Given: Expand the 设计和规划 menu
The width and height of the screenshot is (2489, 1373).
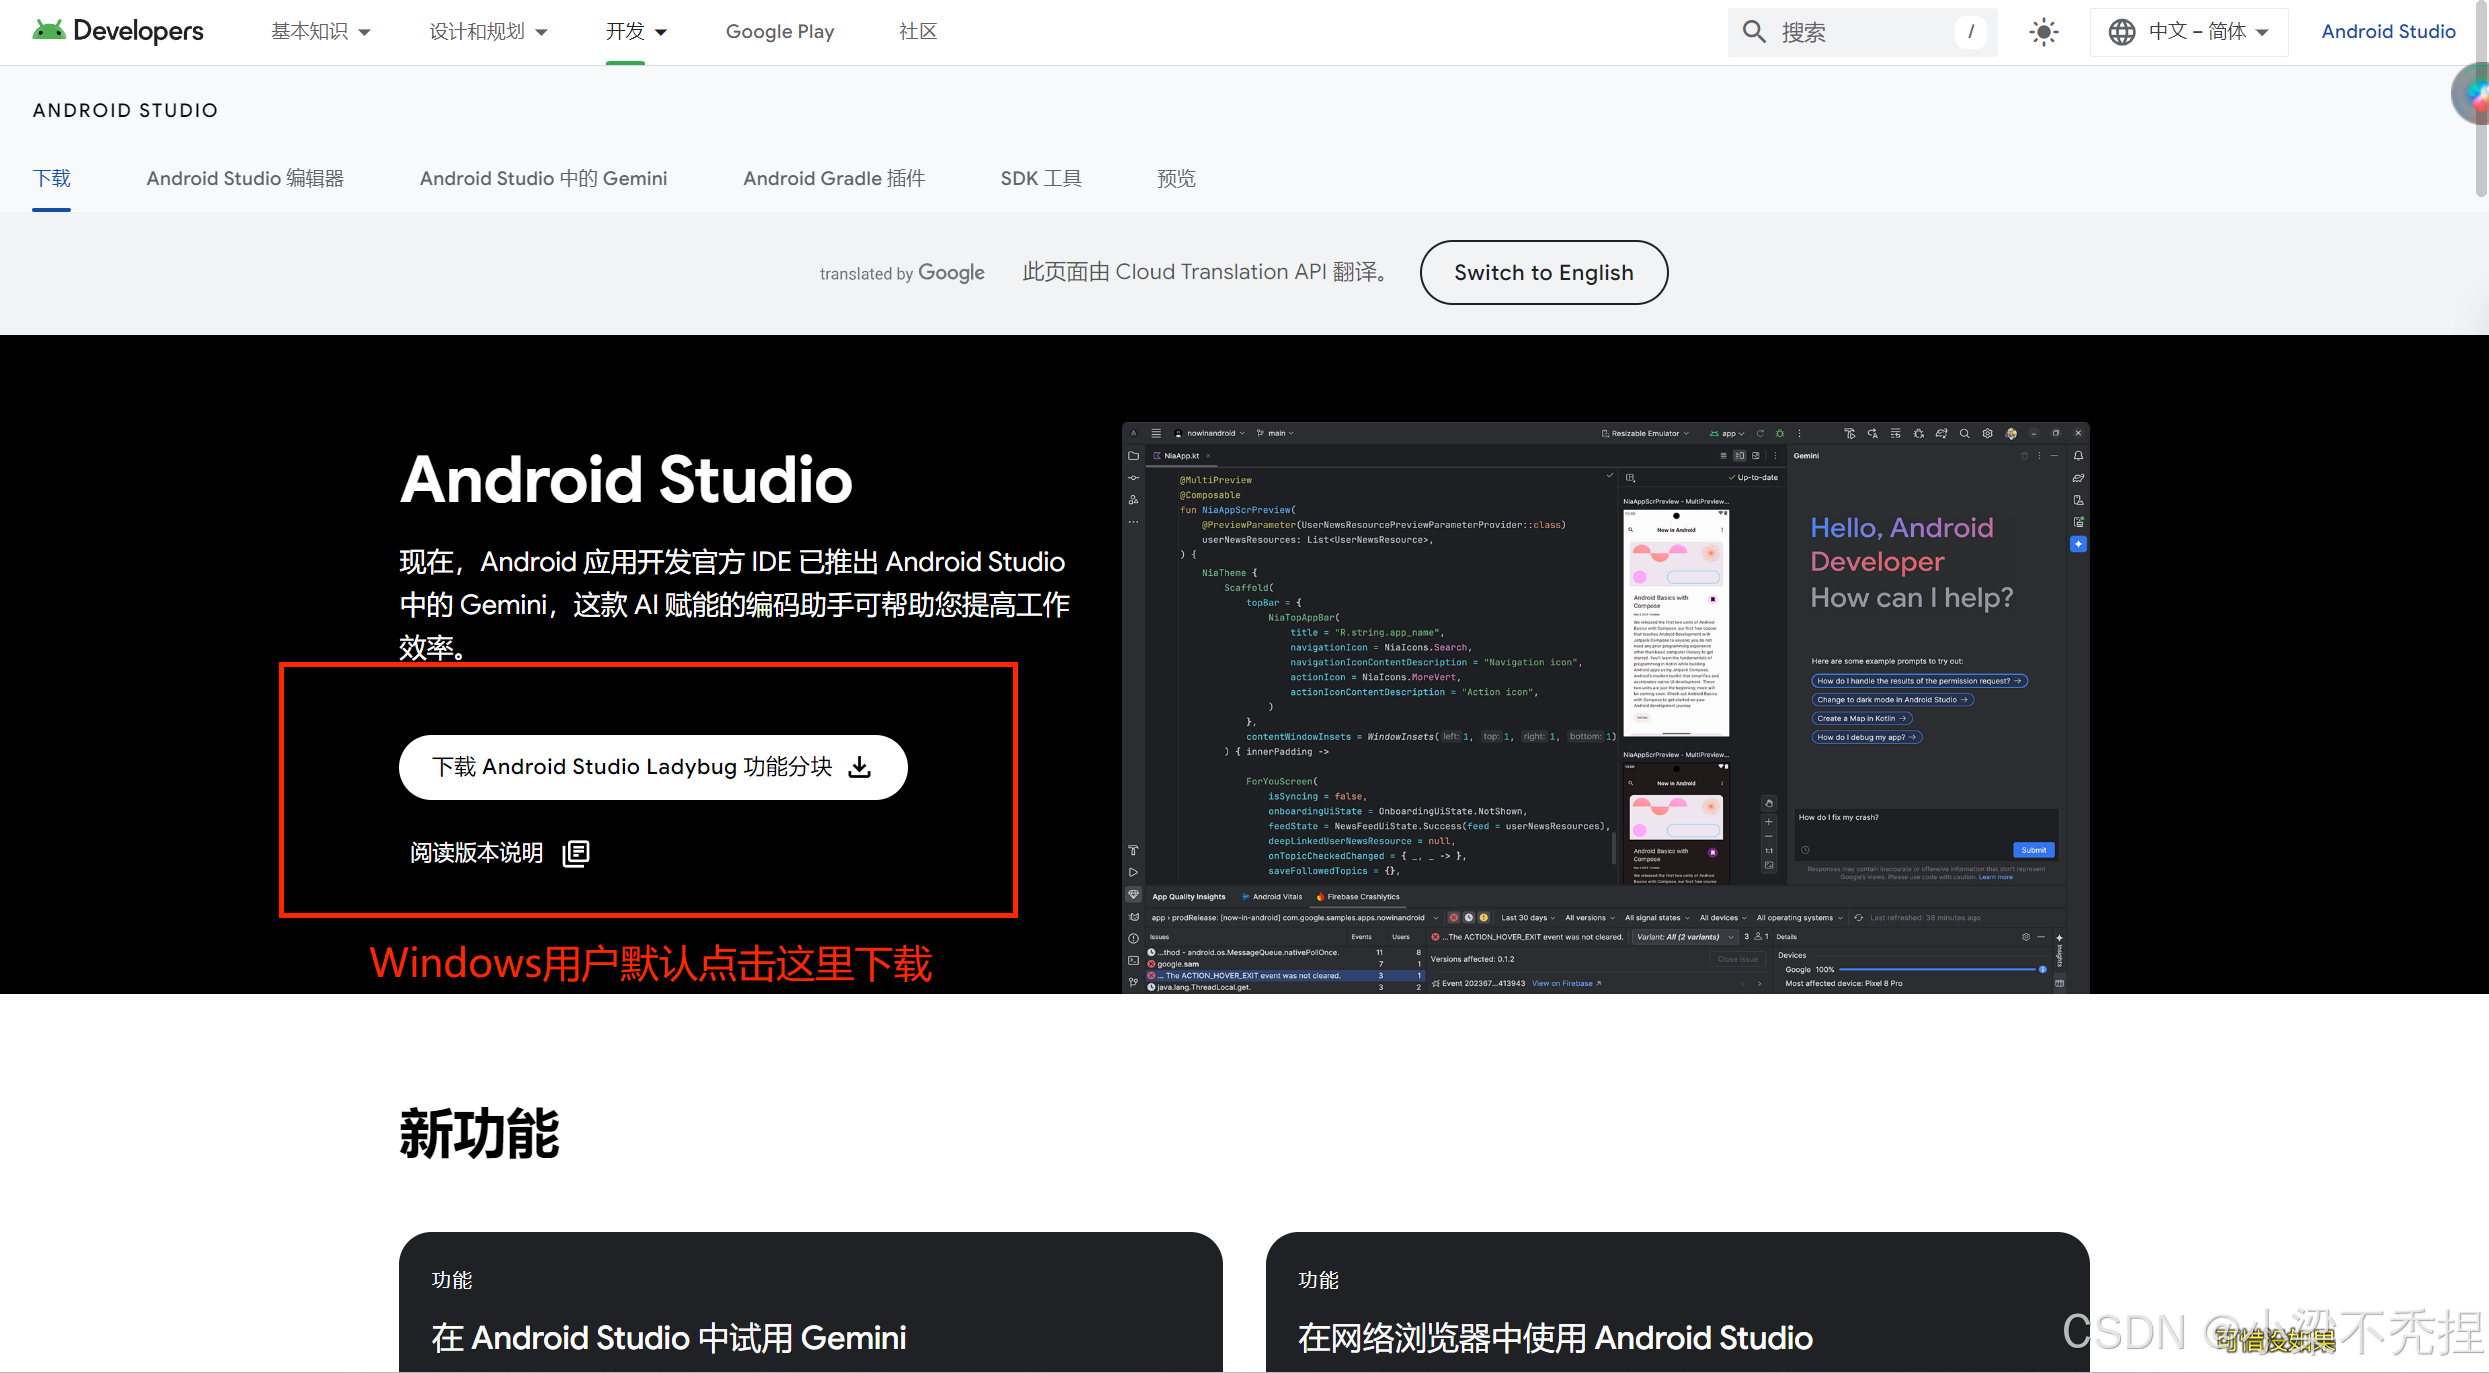Looking at the screenshot, I should point(488,32).
